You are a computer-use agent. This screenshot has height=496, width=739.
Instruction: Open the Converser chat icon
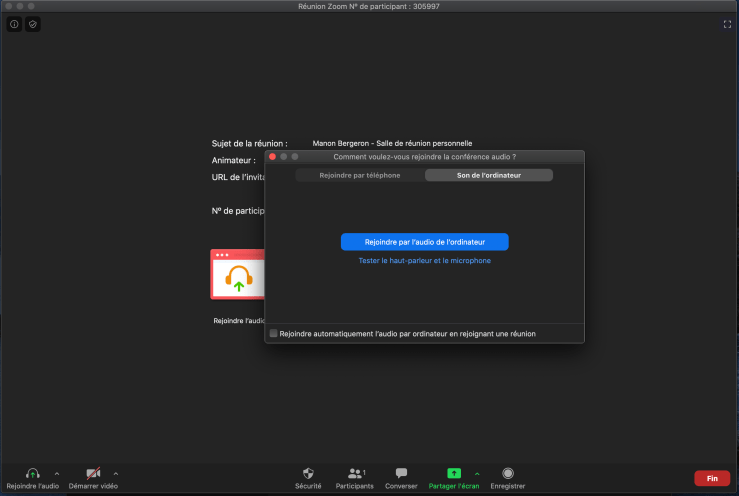coord(401,473)
